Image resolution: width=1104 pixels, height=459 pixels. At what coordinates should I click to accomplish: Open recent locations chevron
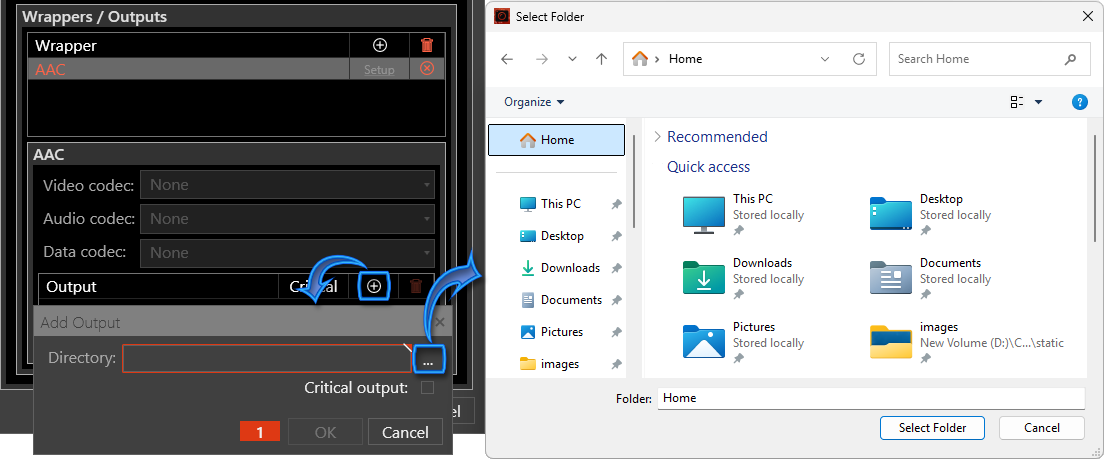pos(572,59)
